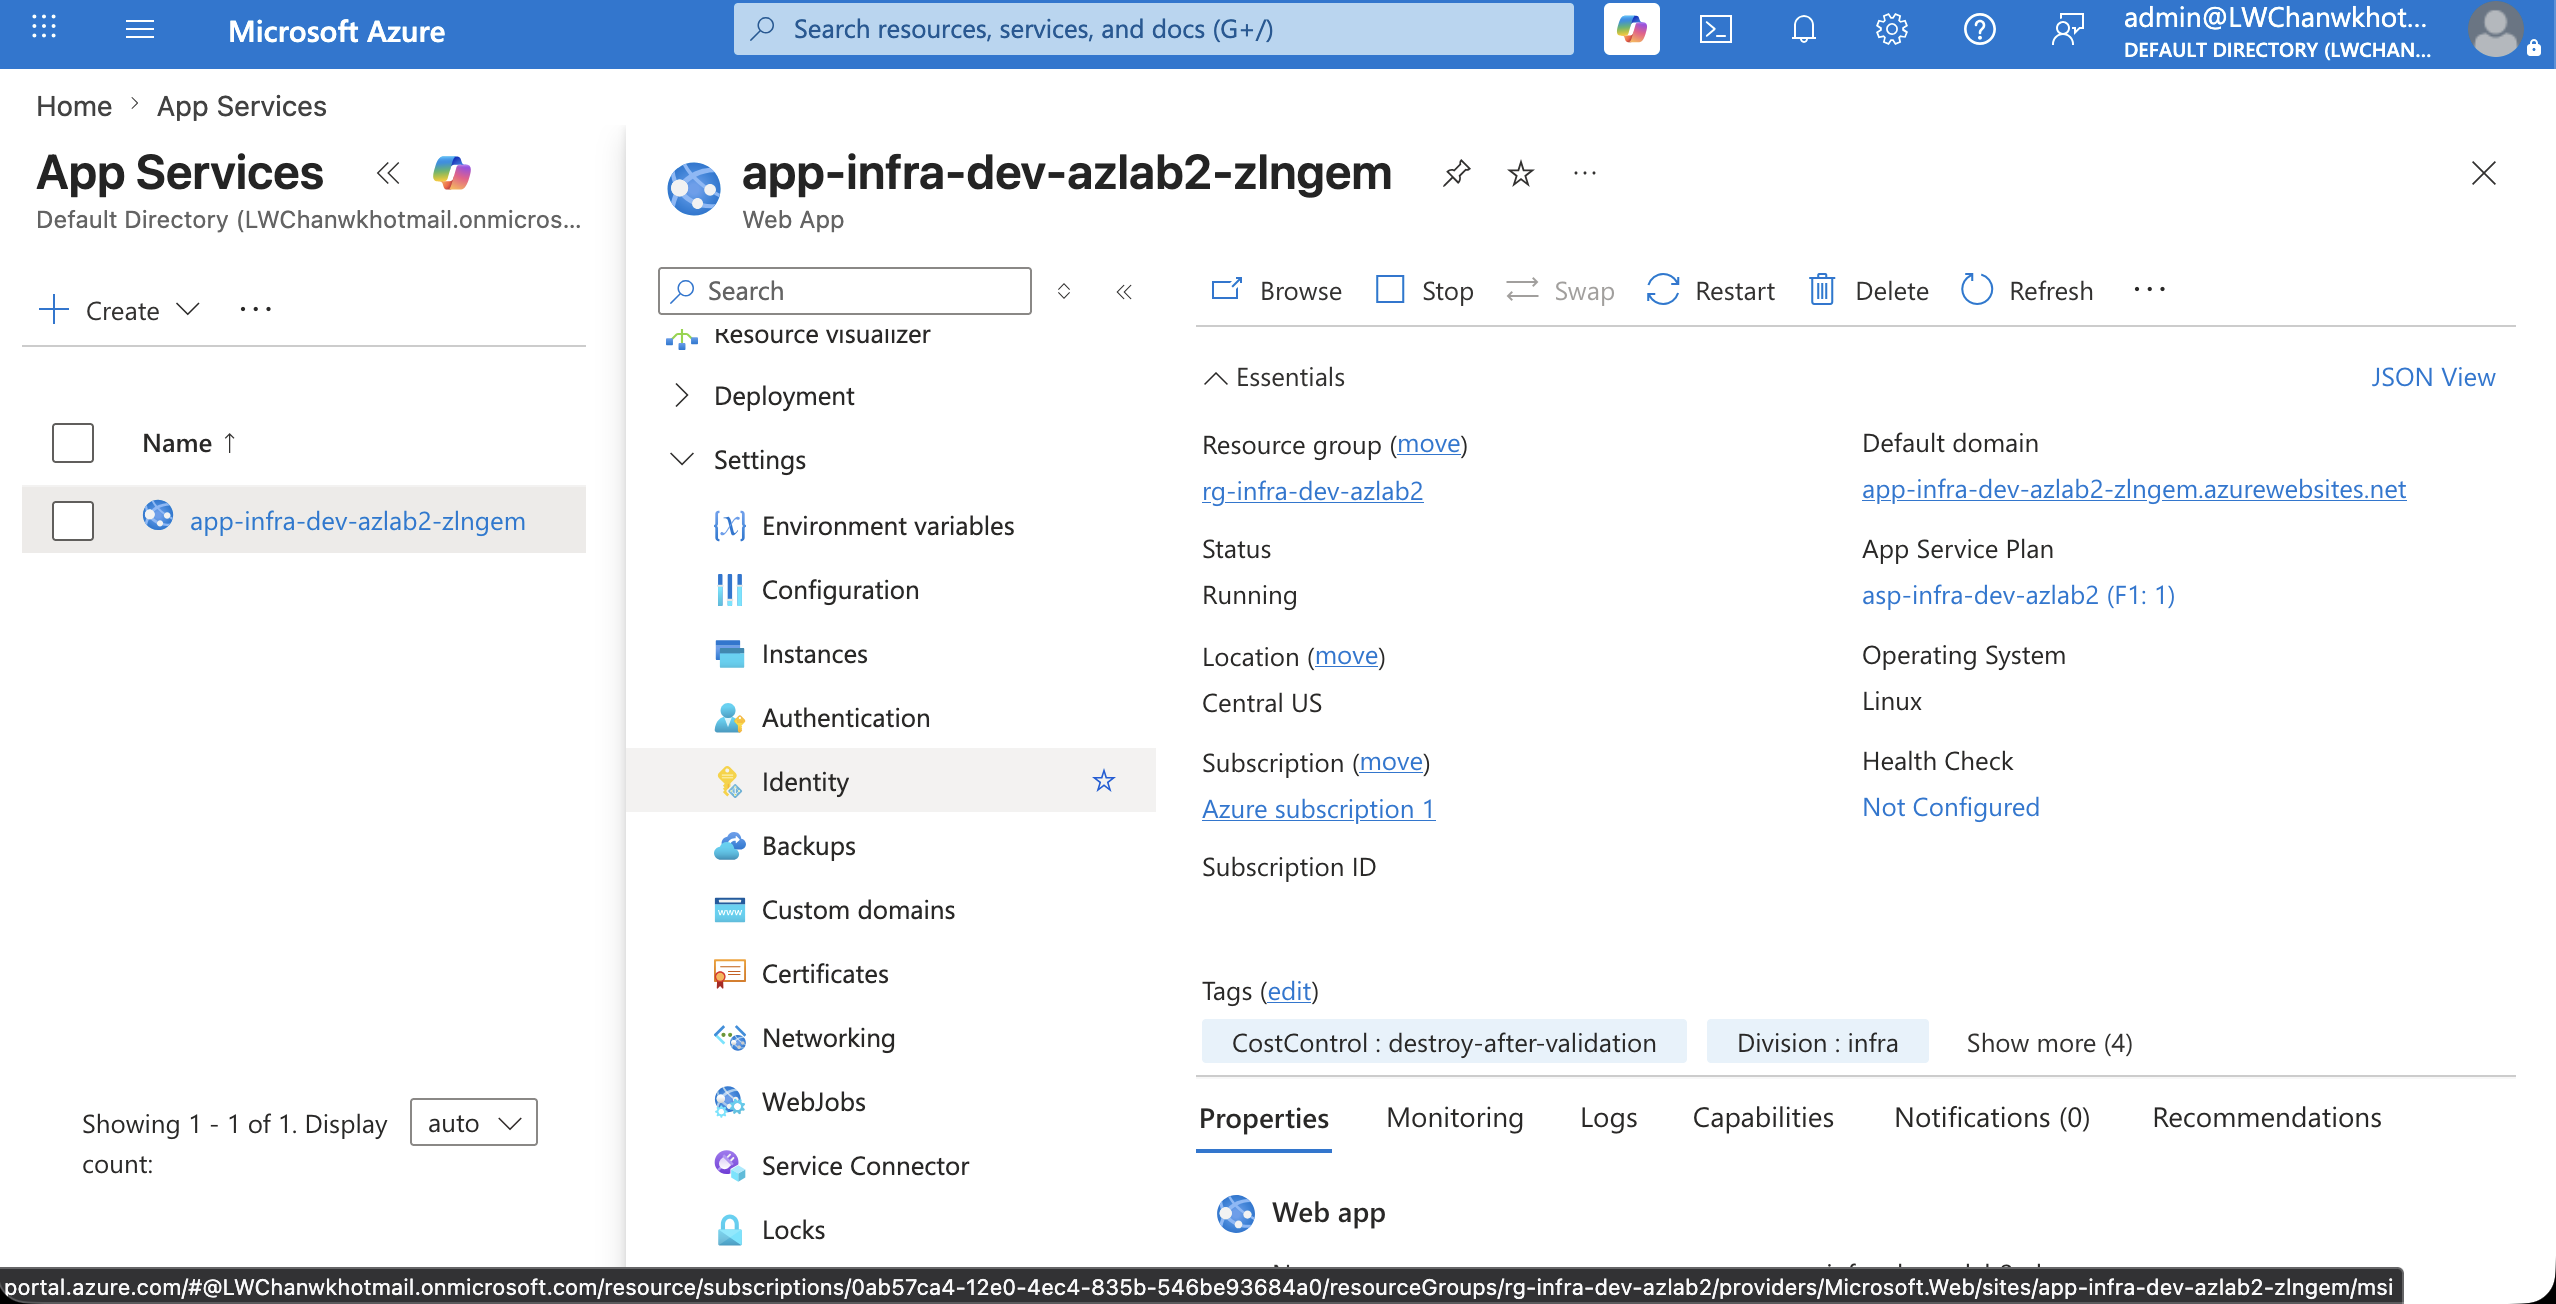Open the Recommendations tab

coord(2267,1118)
